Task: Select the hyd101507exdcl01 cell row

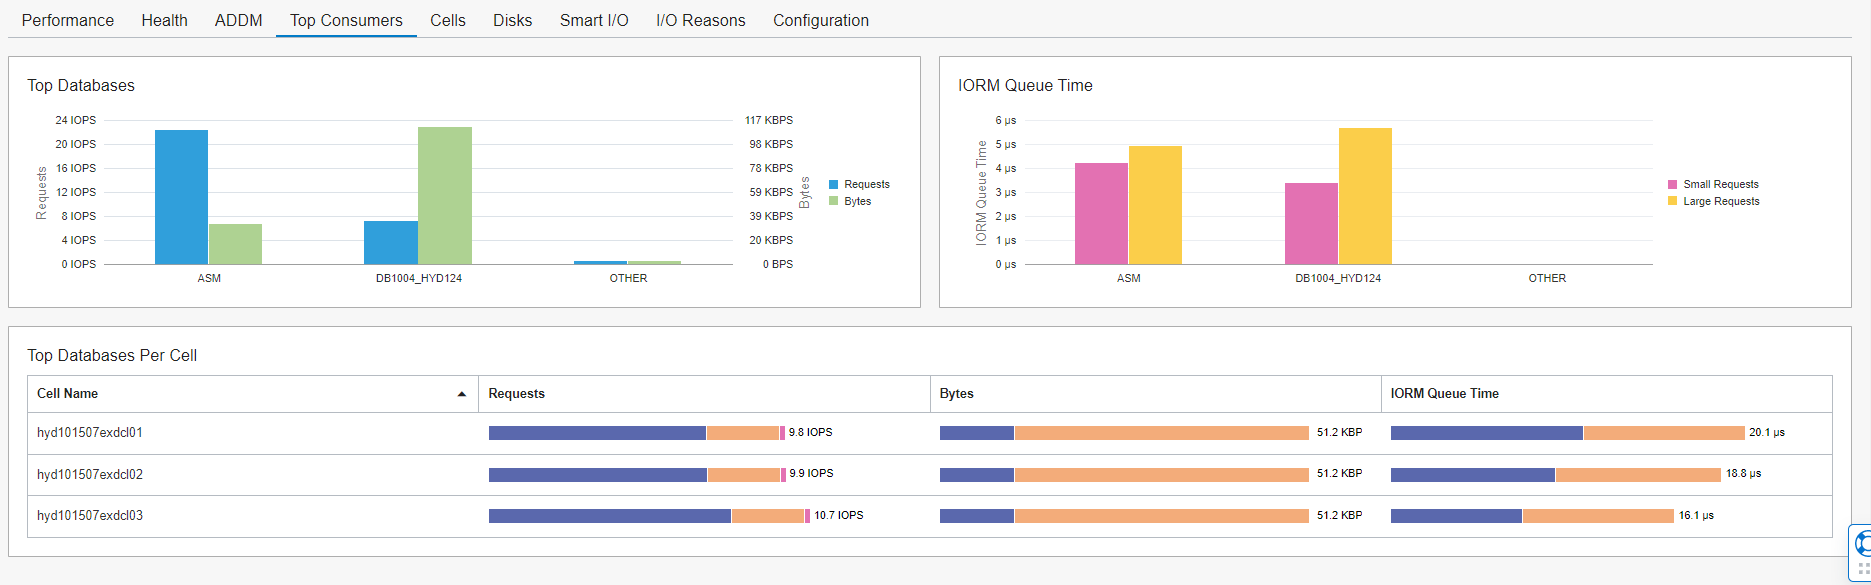Action: [x=90, y=433]
